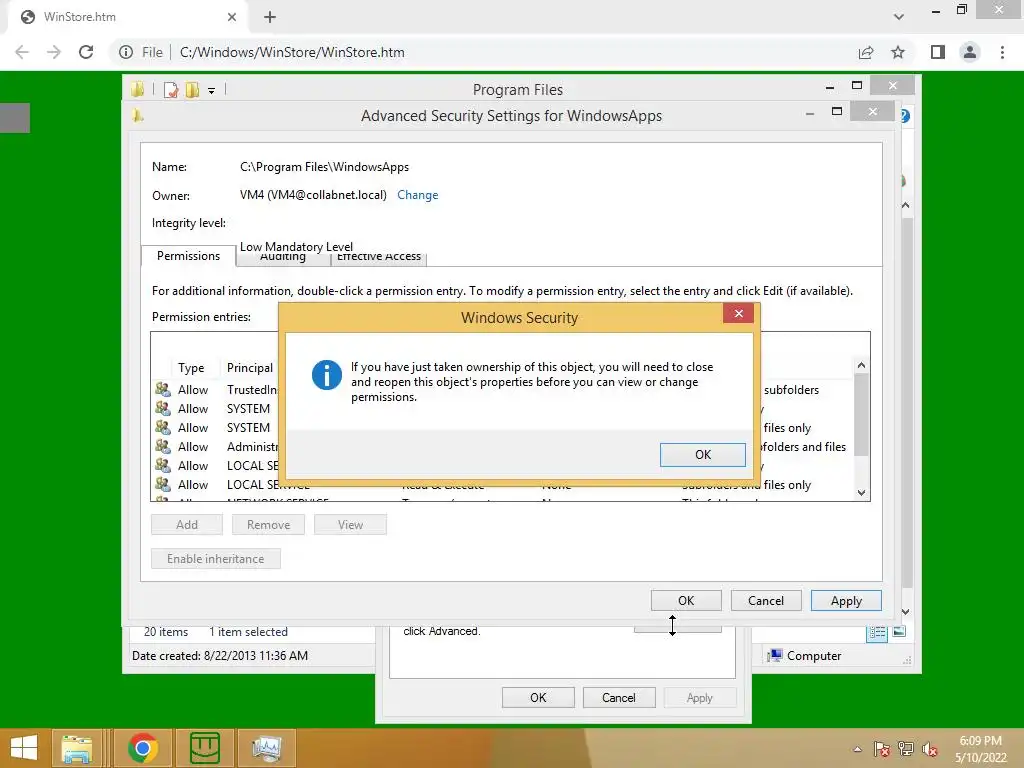Go back using browser back arrow
This screenshot has height=768, width=1024.
click(22, 52)
